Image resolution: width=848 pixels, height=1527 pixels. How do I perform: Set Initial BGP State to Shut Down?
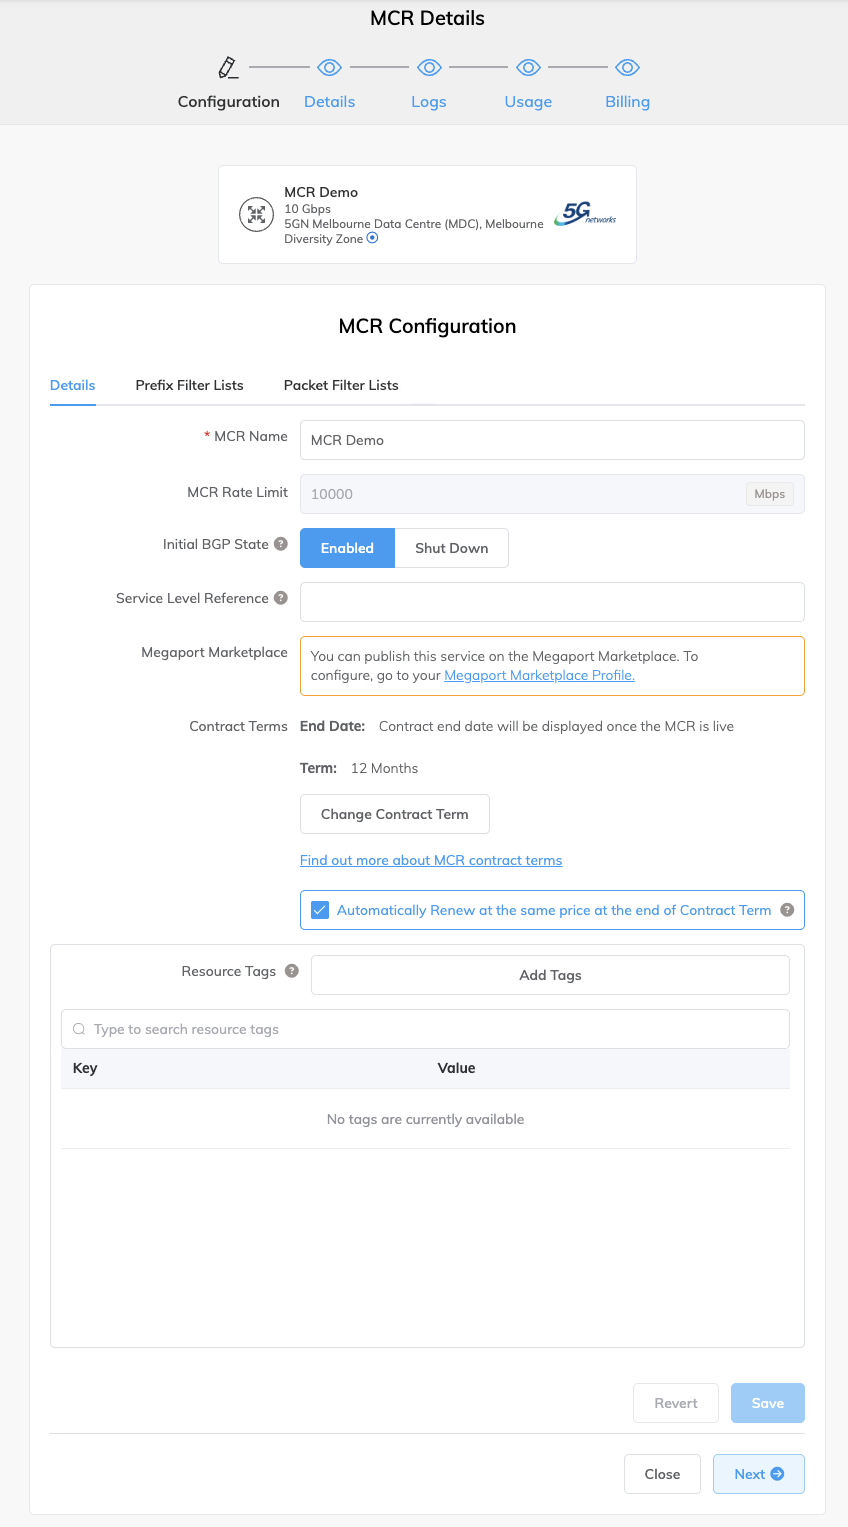[x=451, y=548]
